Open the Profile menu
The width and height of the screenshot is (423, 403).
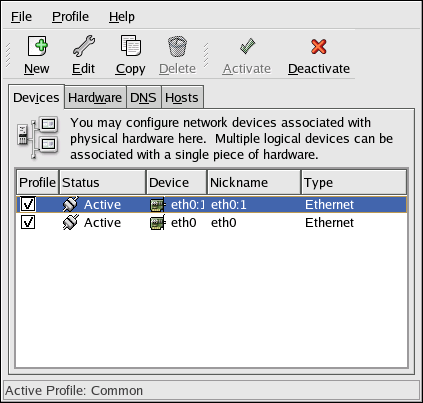(x=70, y=17)
